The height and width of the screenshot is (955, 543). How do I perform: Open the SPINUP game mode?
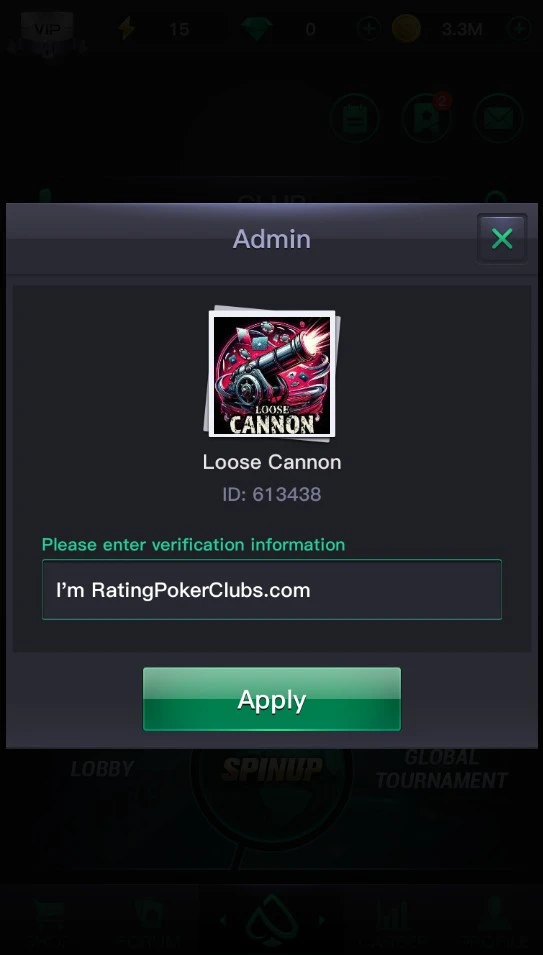pyautogui.click(x=272, y=769)
